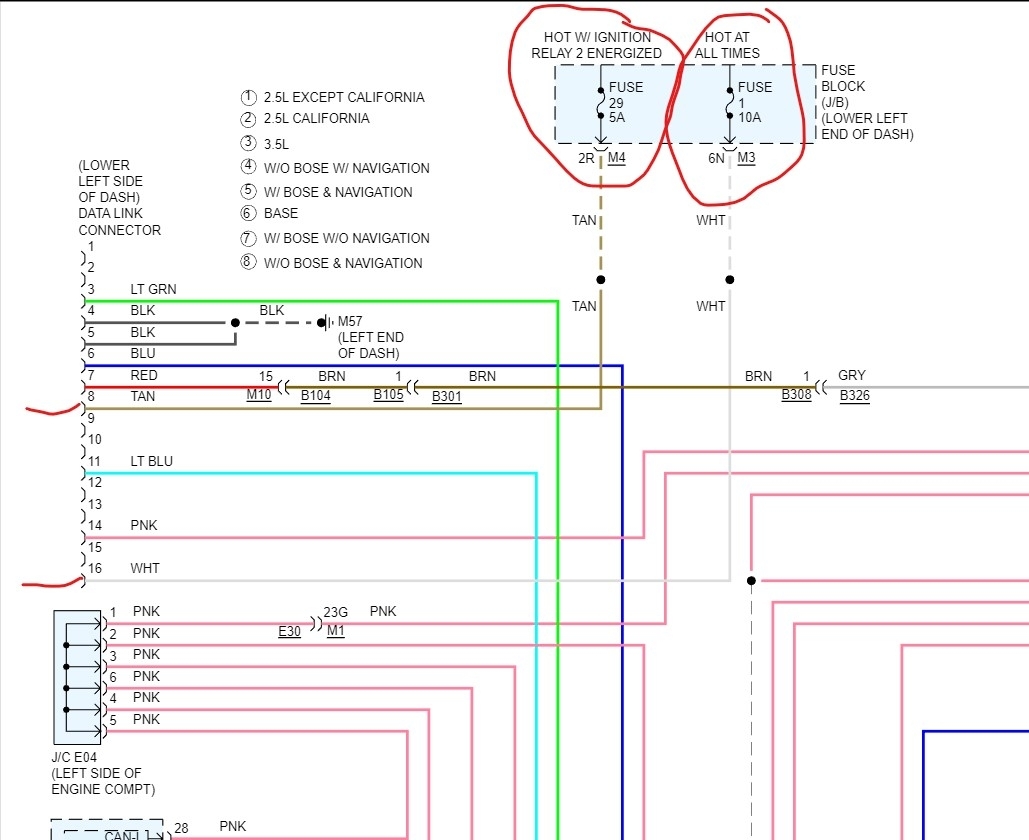Select legend entry "W/ BOSE & NAVIGATION"
The image size is (1029, 840).
point(326,192)
